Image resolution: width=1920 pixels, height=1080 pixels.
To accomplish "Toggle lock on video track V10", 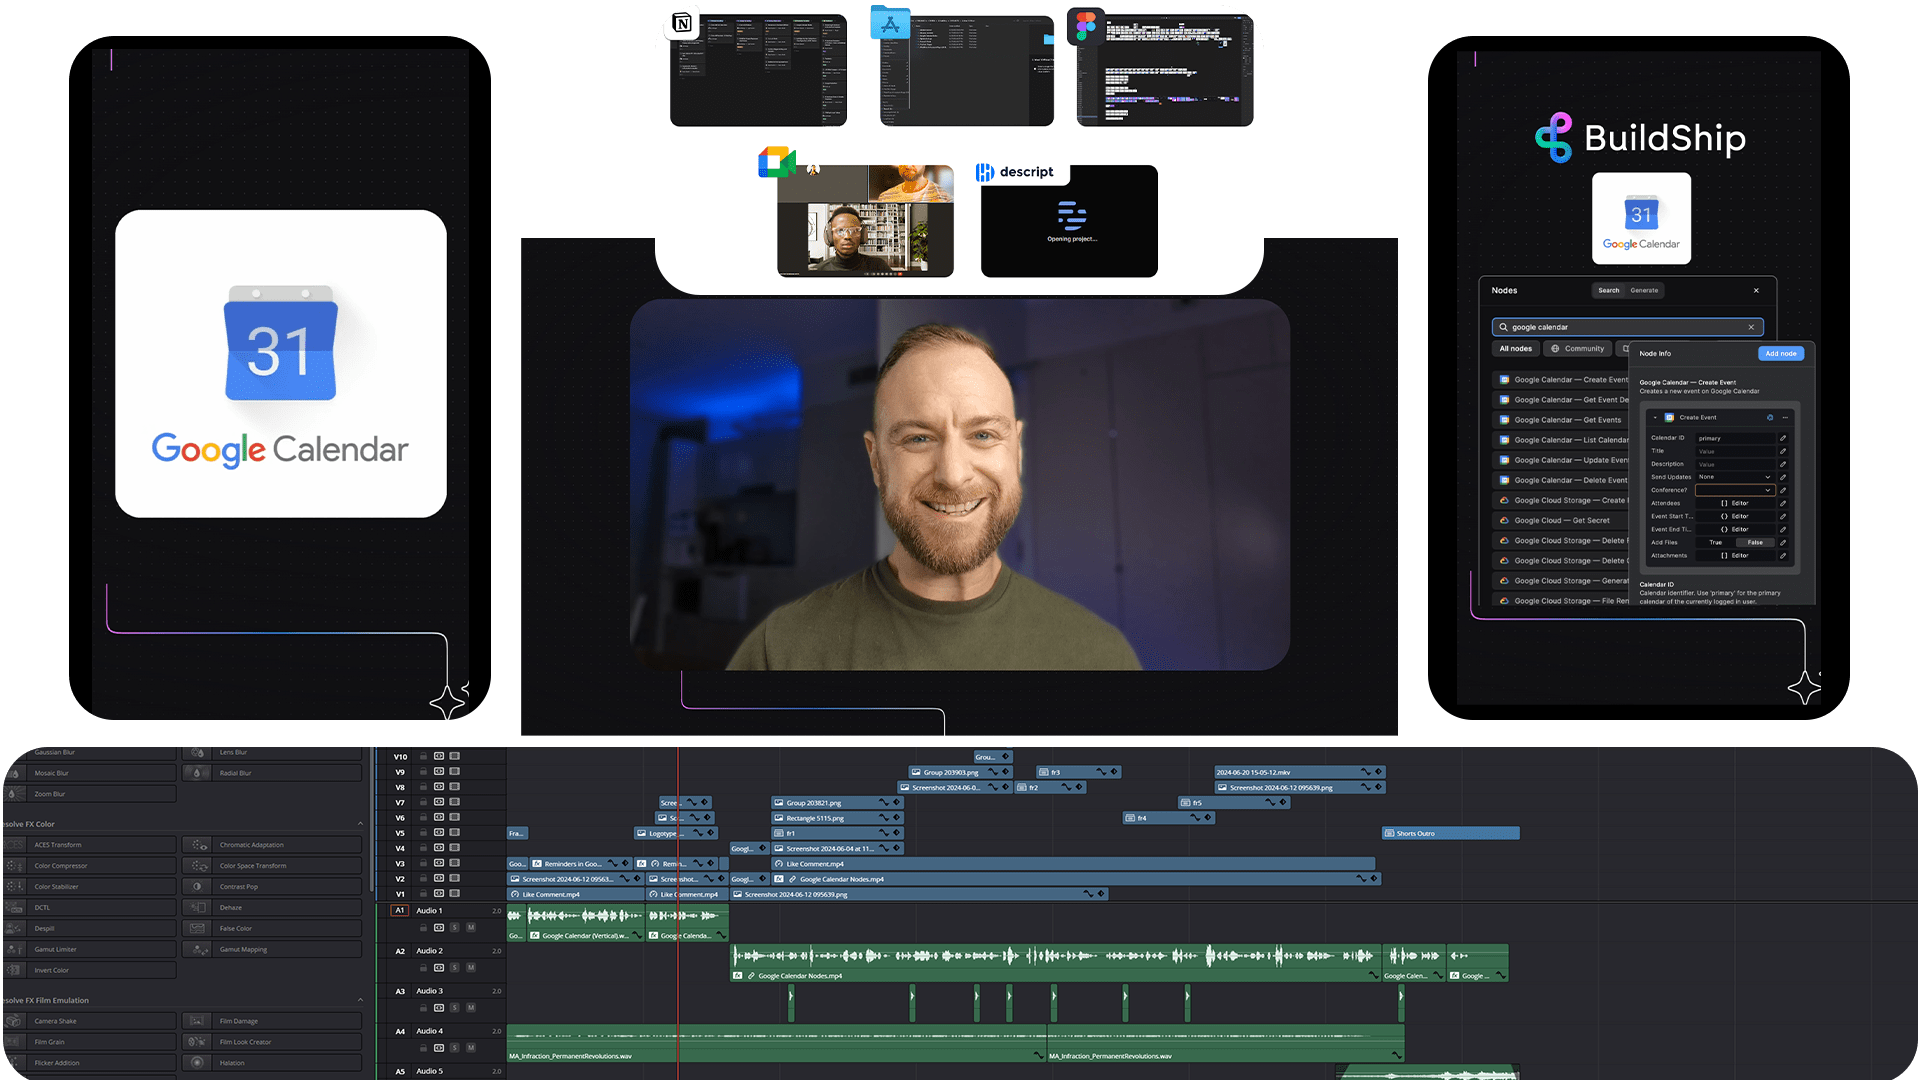I will point(424,757).
